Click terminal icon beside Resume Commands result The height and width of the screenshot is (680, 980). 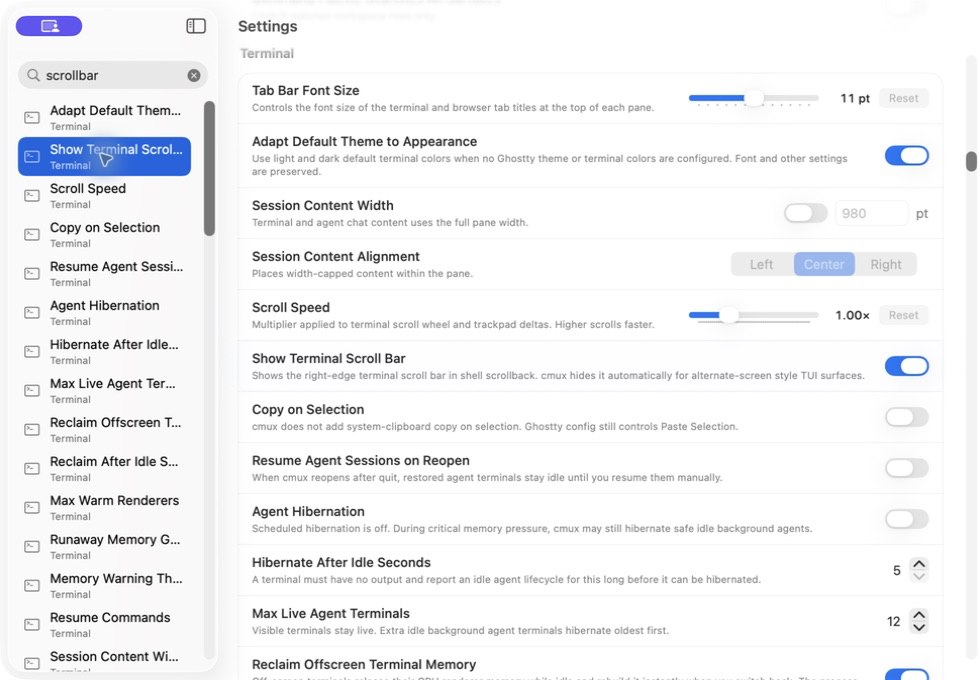click(x=32, y=624)
